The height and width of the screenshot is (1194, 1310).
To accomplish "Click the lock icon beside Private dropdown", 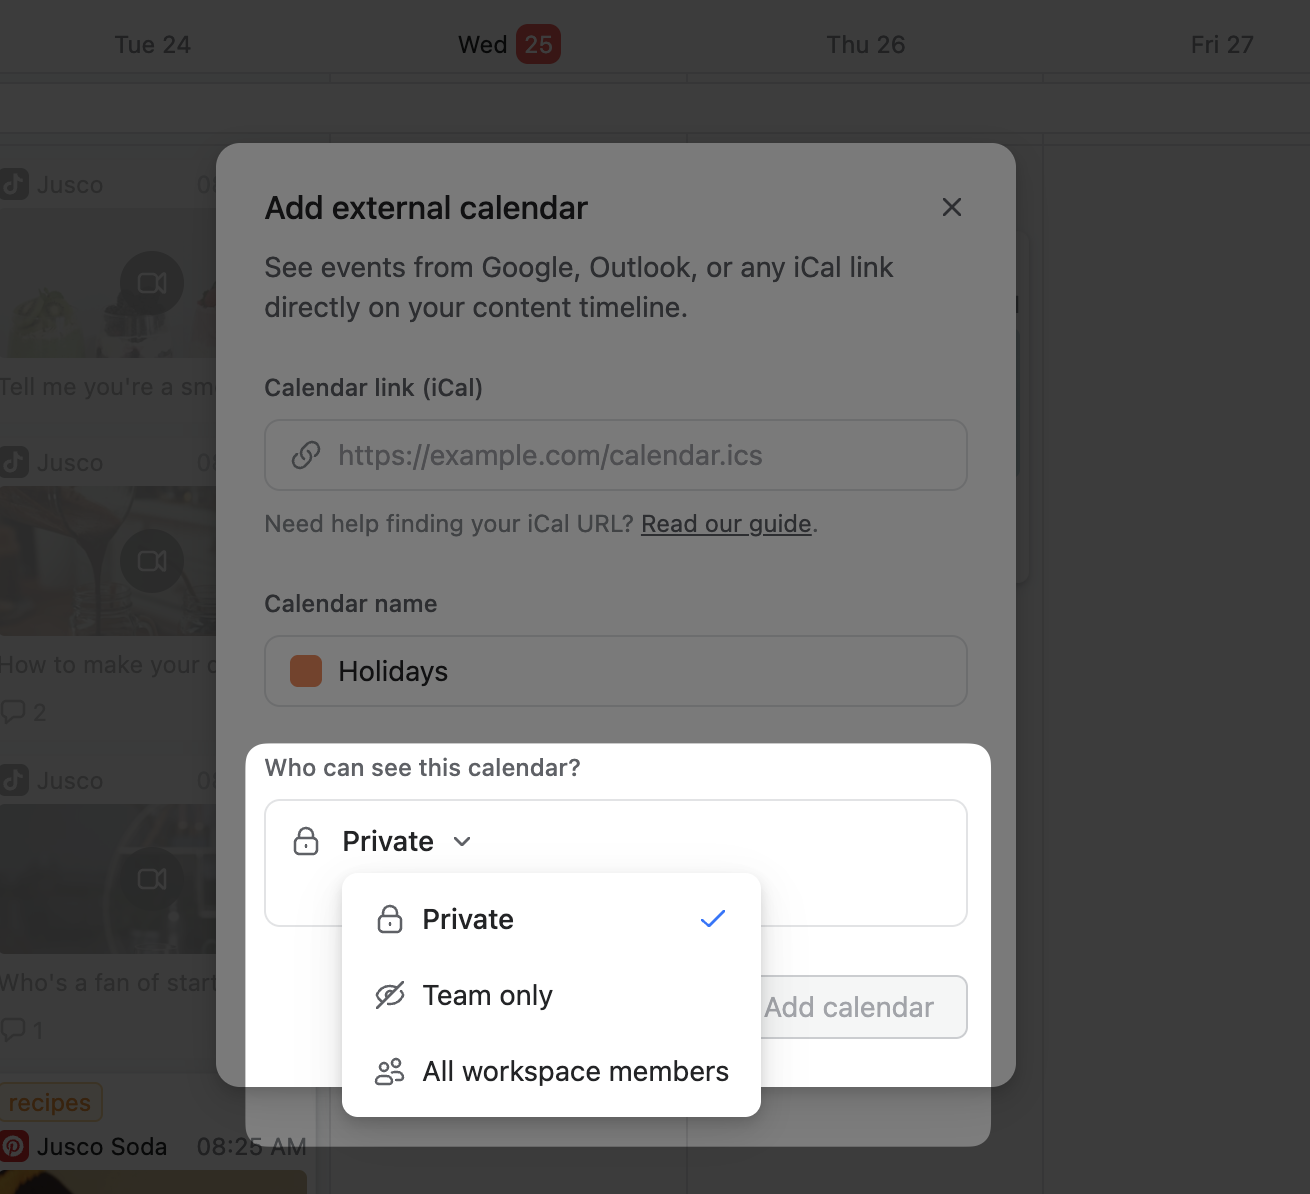I will [306, 841].
